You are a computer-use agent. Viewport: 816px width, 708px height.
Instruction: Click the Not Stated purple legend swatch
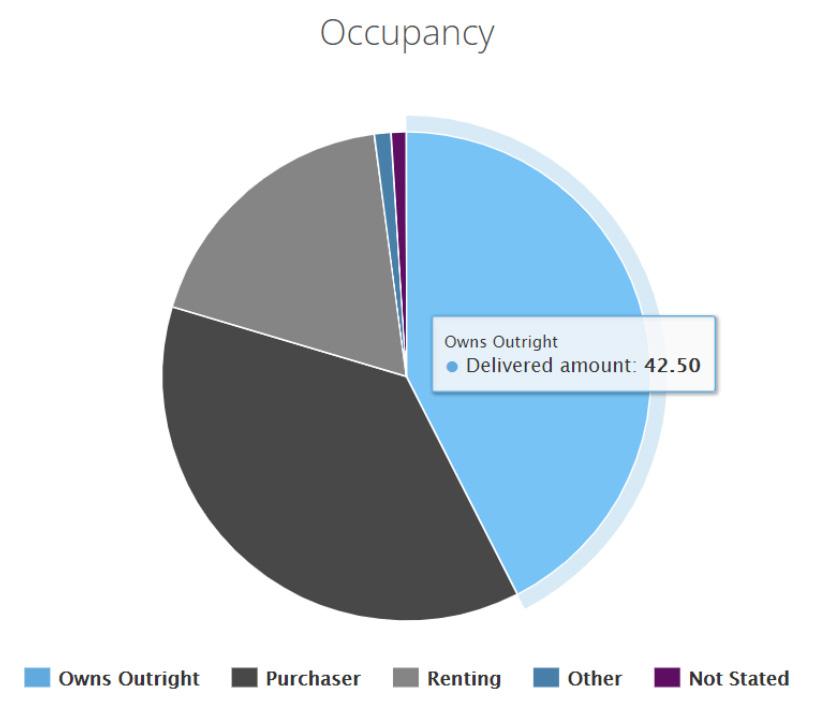(667, 678)
